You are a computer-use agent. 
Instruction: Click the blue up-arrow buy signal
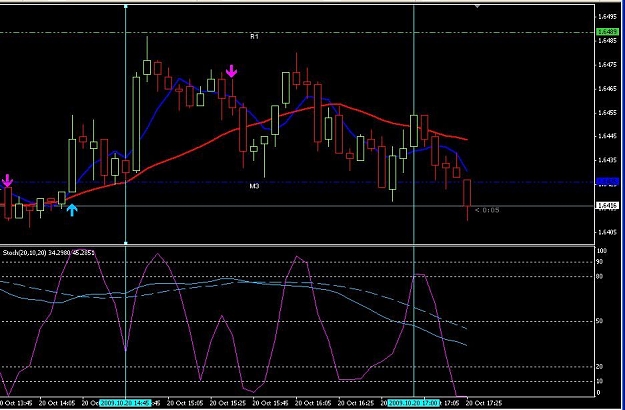(72, 210)
